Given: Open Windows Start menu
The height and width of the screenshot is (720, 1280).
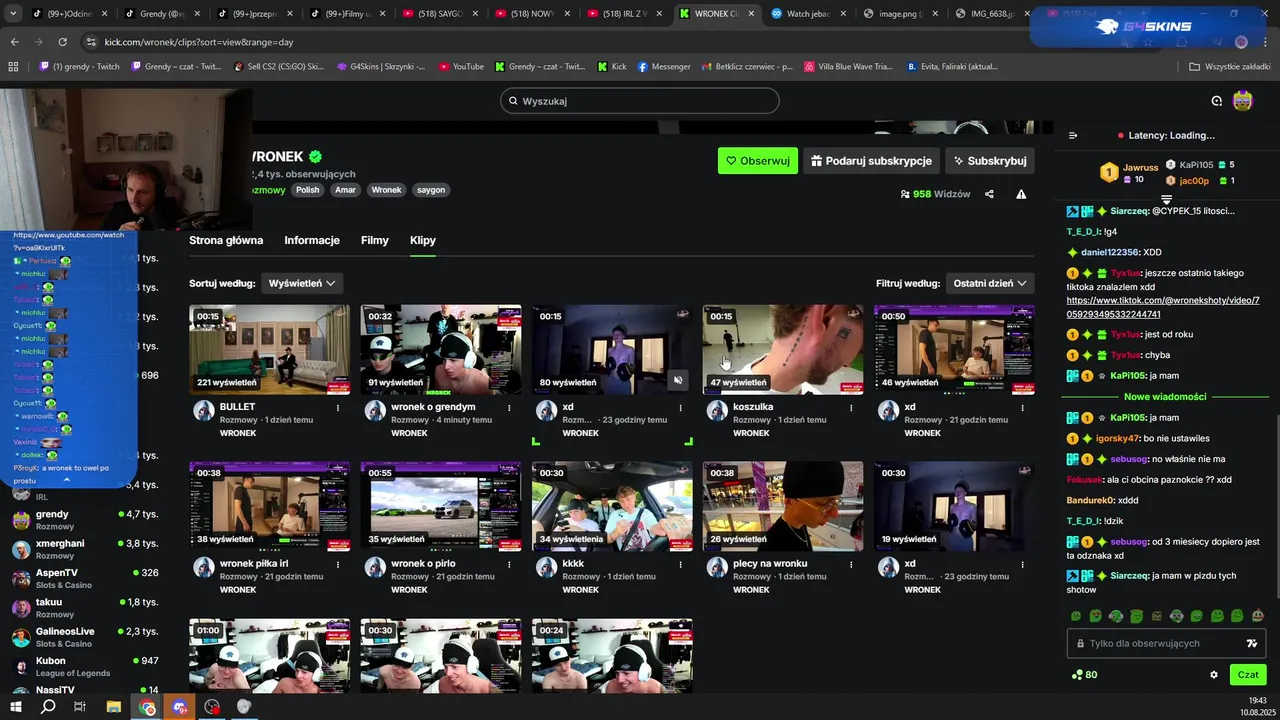Looking at the screenshot, I should pyautogui.click(x=17, y=707).
